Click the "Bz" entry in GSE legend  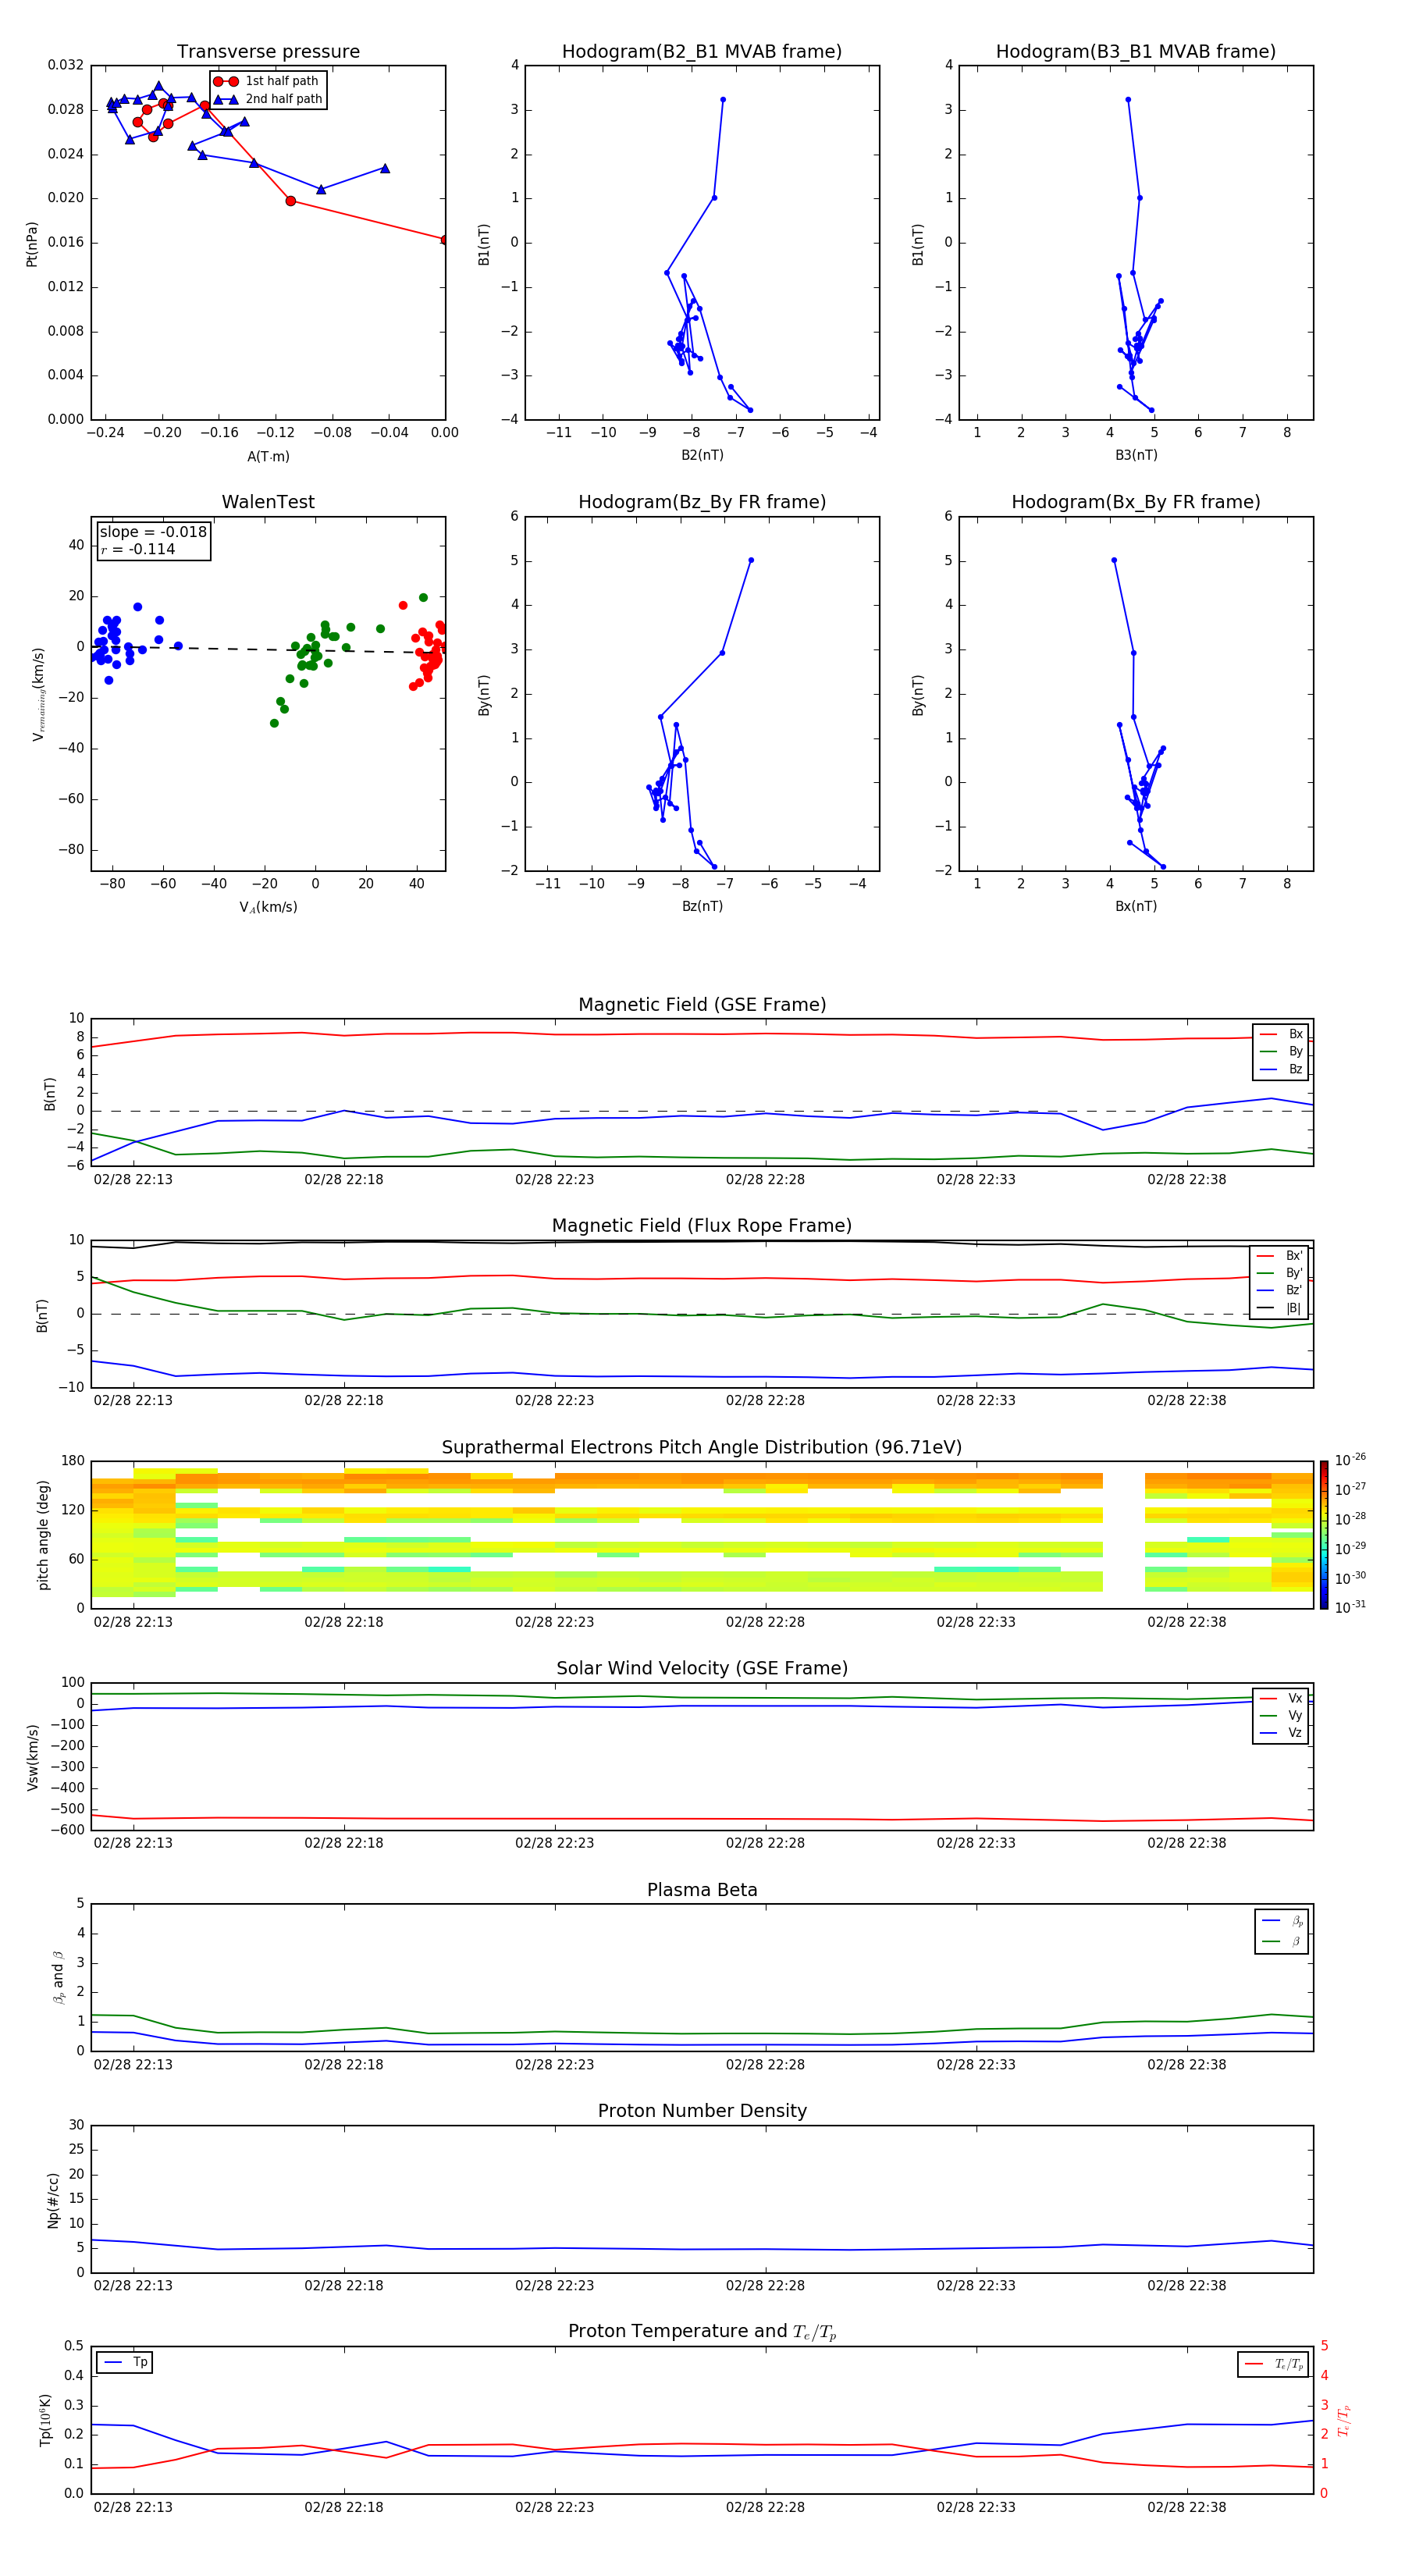click(x=1281, y=1069)
